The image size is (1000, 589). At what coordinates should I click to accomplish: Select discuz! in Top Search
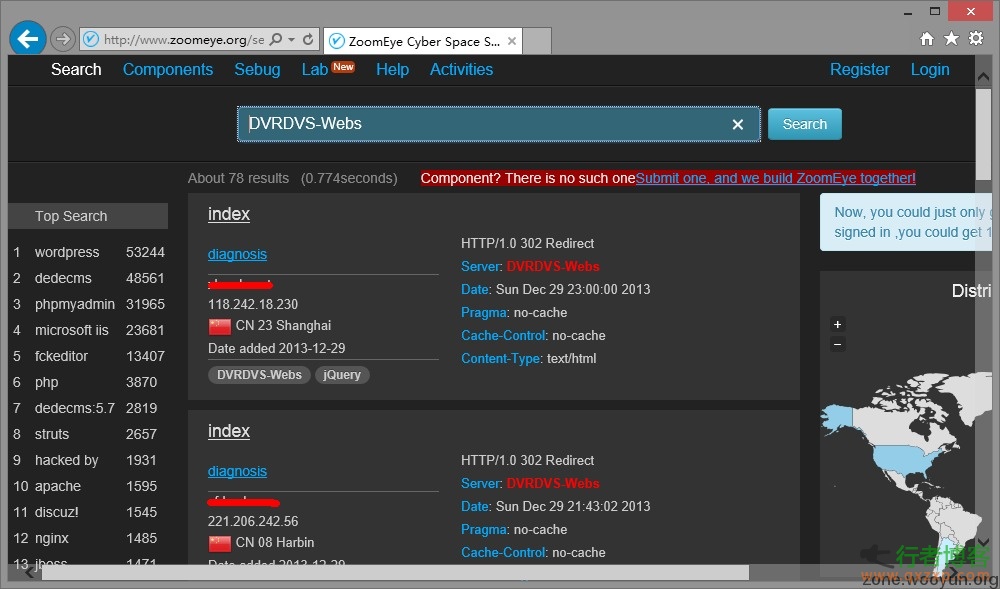[x=57, y=512]
